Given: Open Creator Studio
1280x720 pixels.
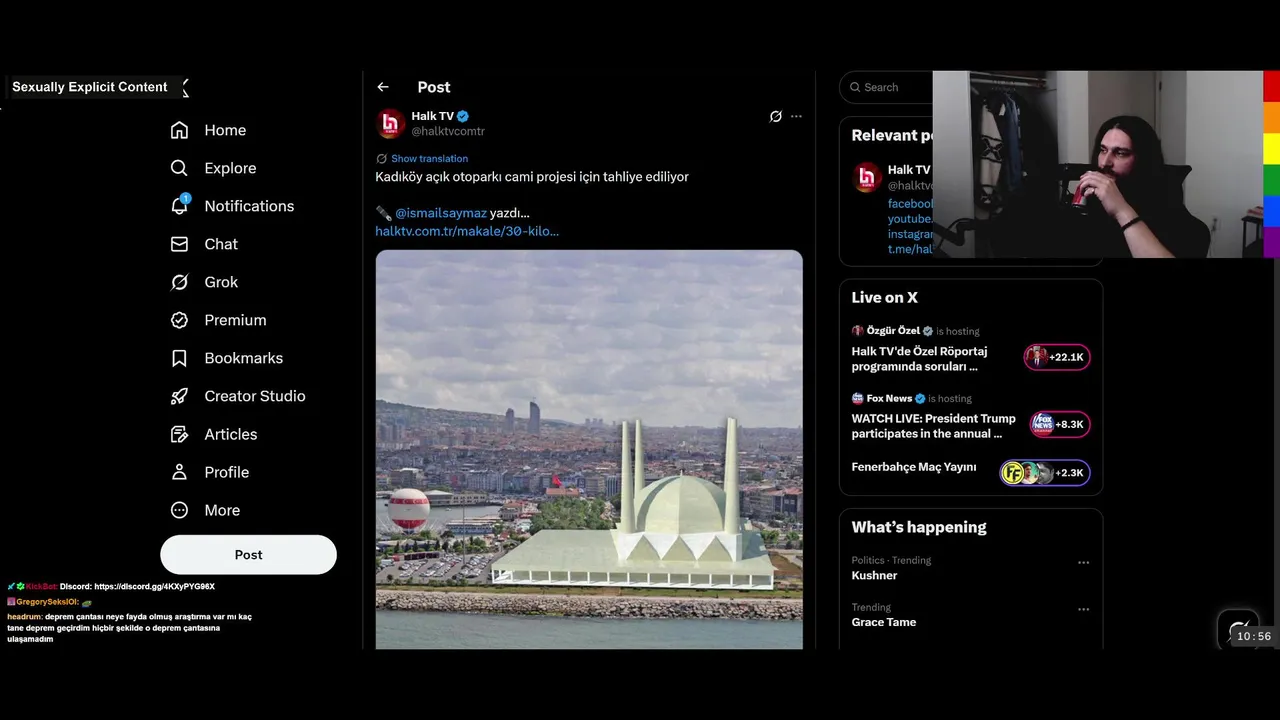Looking at the screenshot, I should tap(238, 396).
